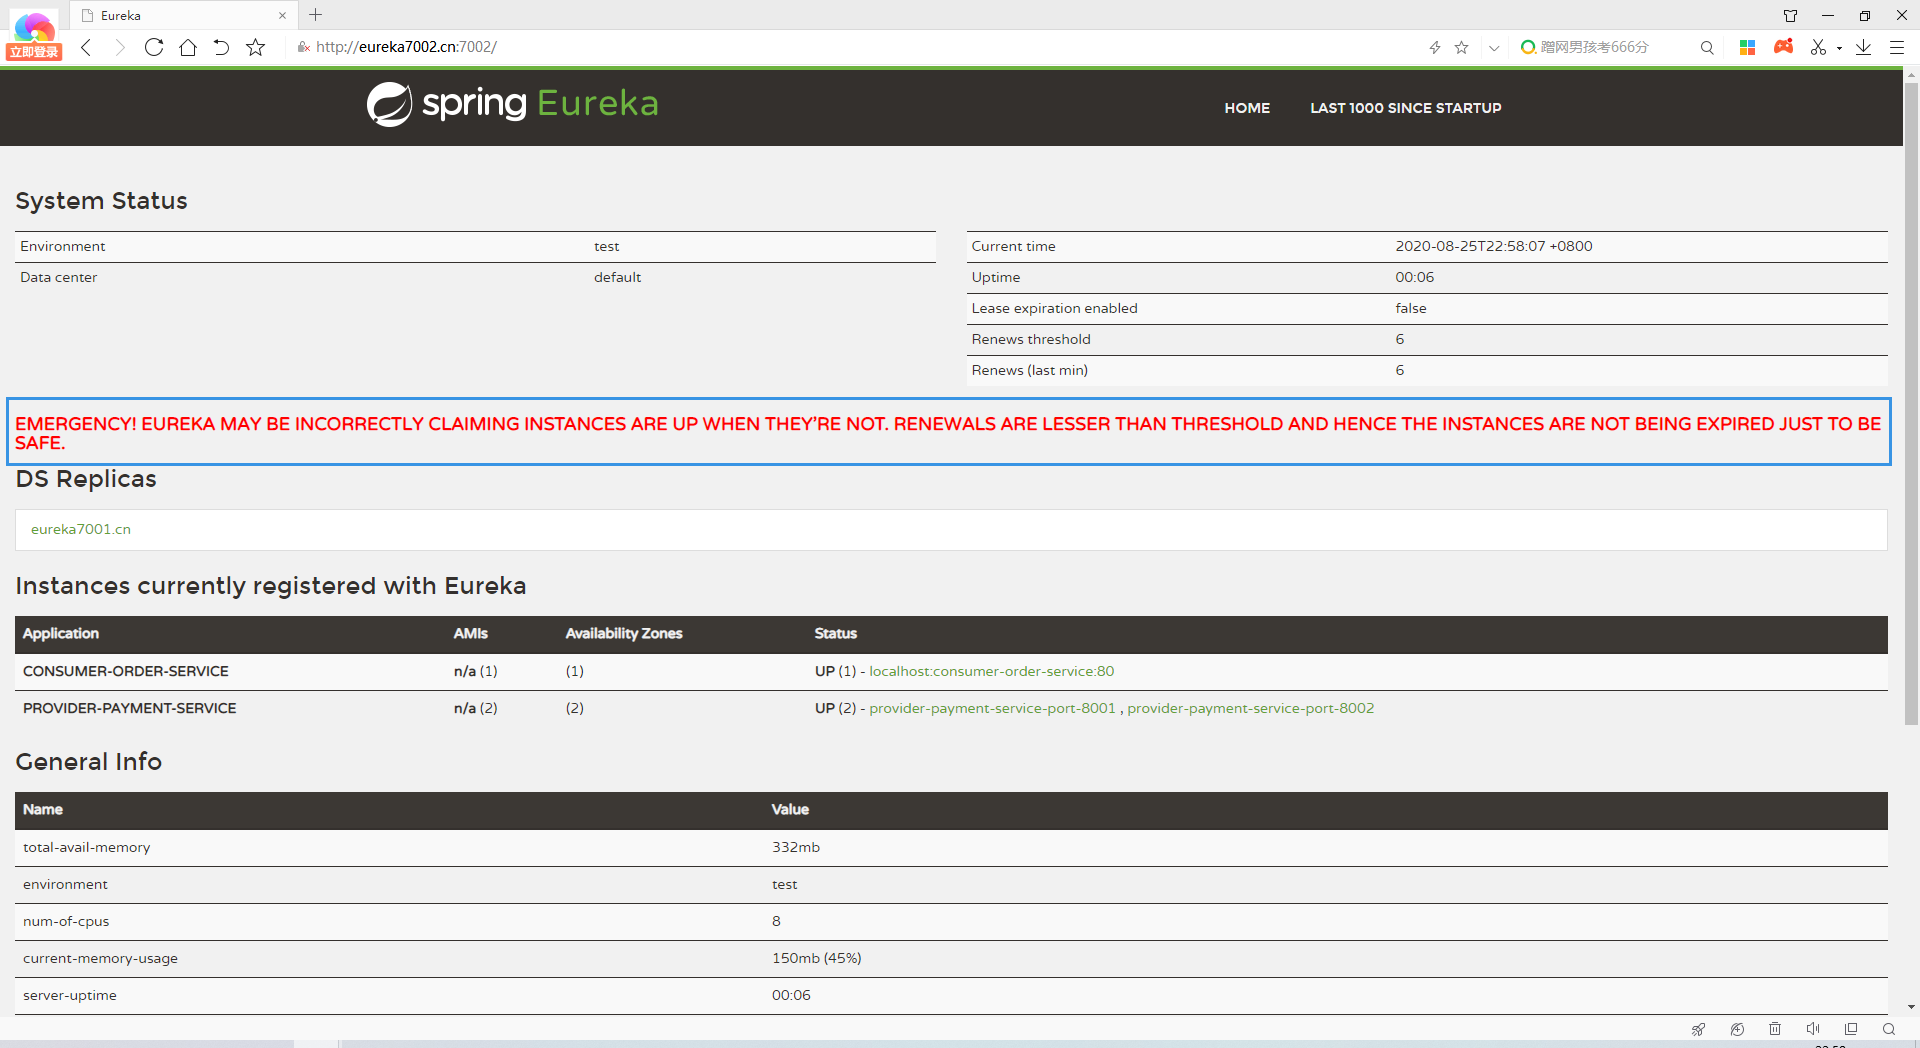Close the Eureka tab
Screen dimensions: 1920x1048
(x=282, y=15)
